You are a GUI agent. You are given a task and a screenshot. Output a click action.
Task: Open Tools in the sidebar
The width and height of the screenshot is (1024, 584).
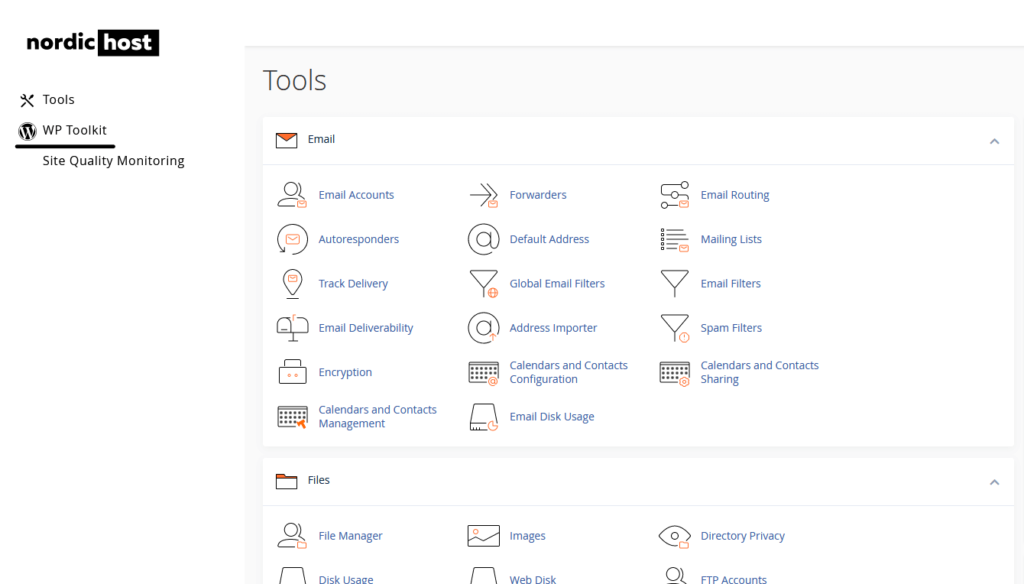[58, 100]
